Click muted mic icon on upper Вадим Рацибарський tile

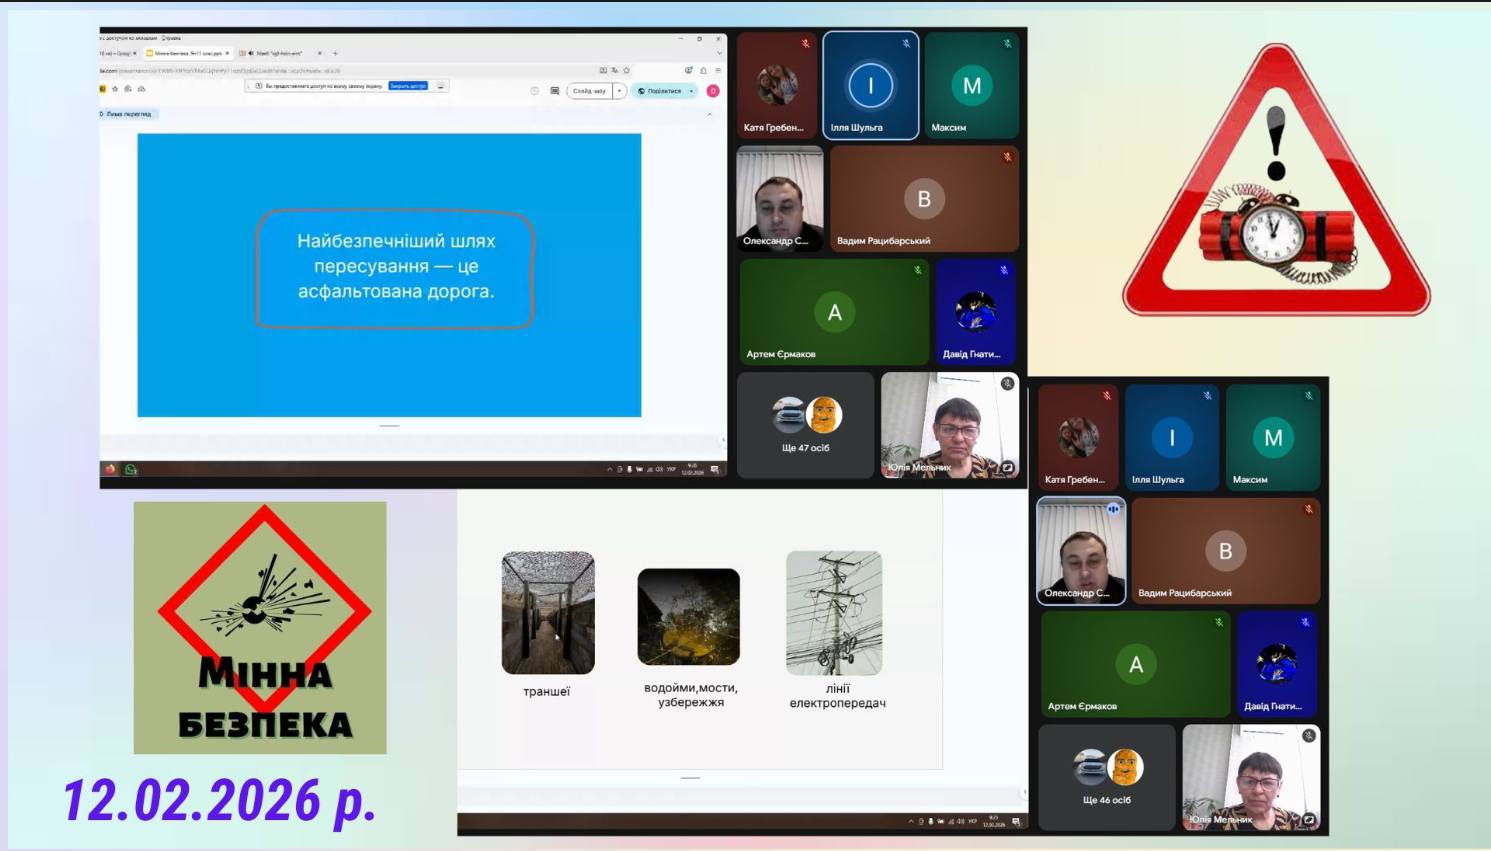1007,157
